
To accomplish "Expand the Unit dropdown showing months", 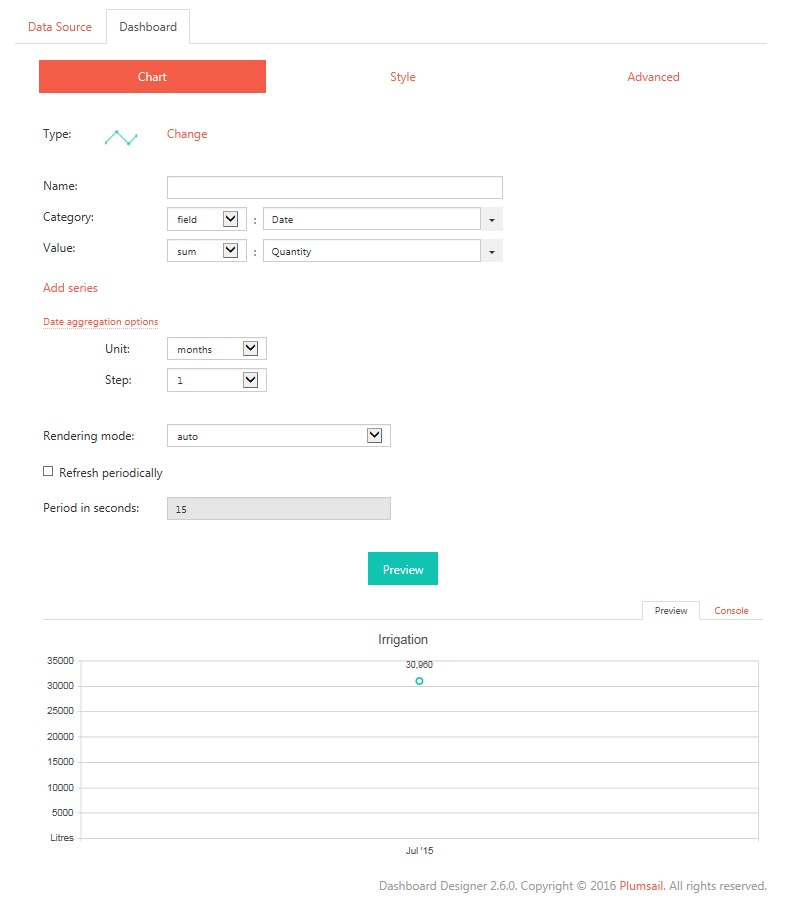I will pos(217,349).
